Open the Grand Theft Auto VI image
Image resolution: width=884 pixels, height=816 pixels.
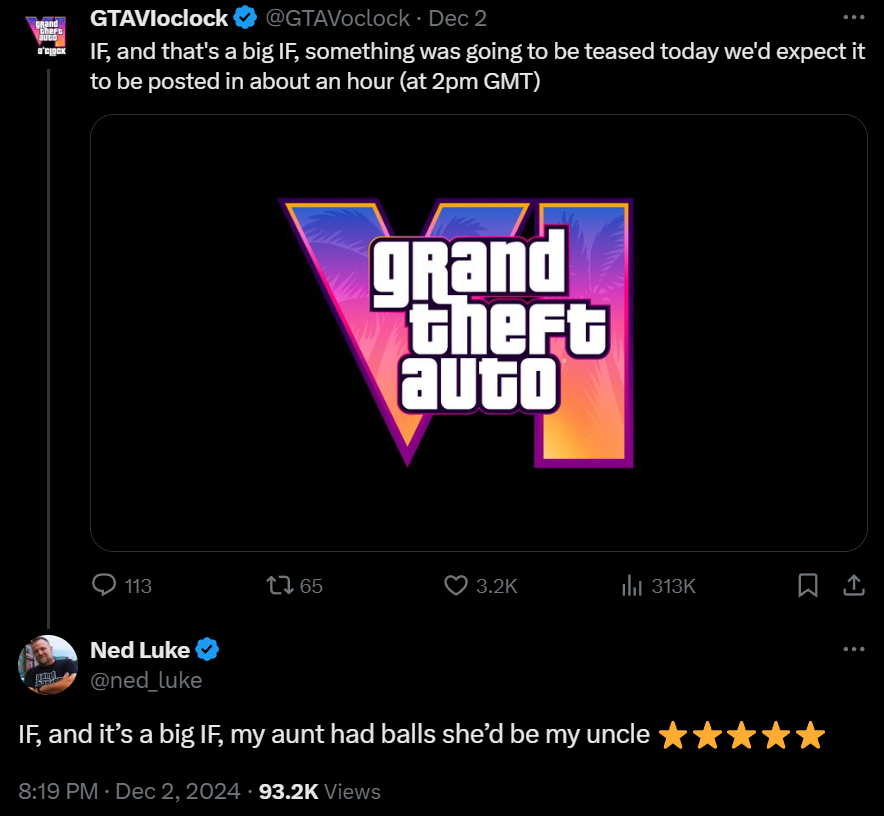point(478,332)
